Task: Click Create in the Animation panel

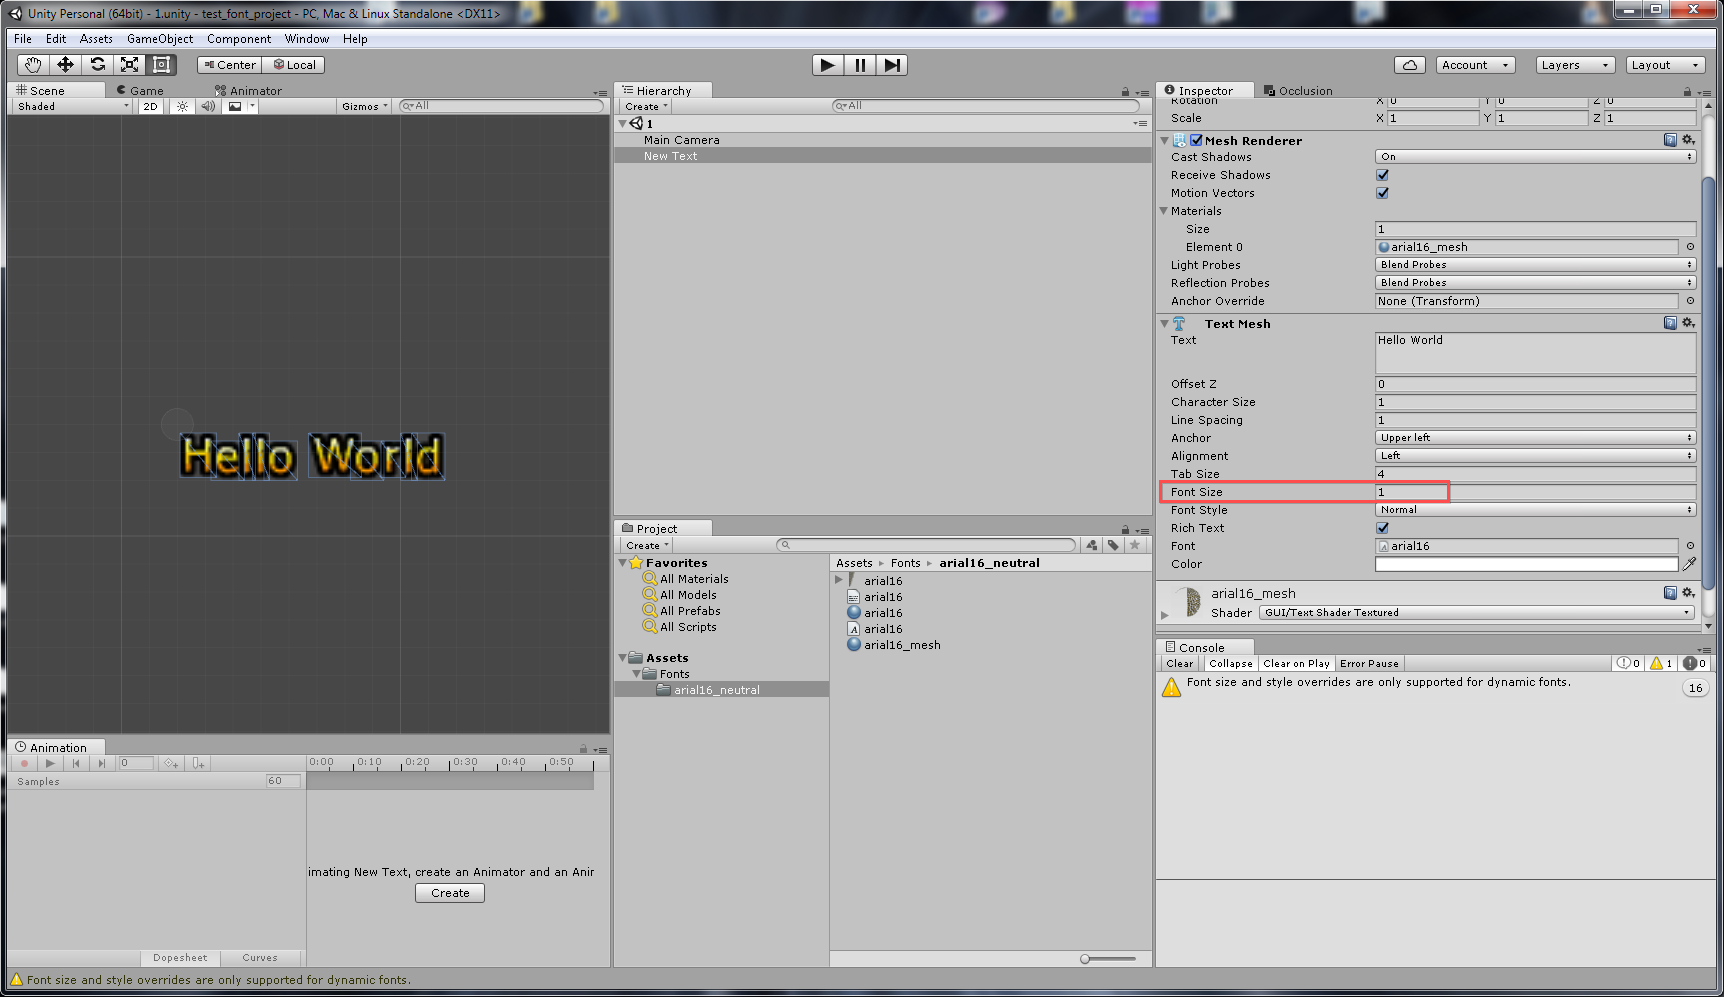Action: [x=449, y=892]
